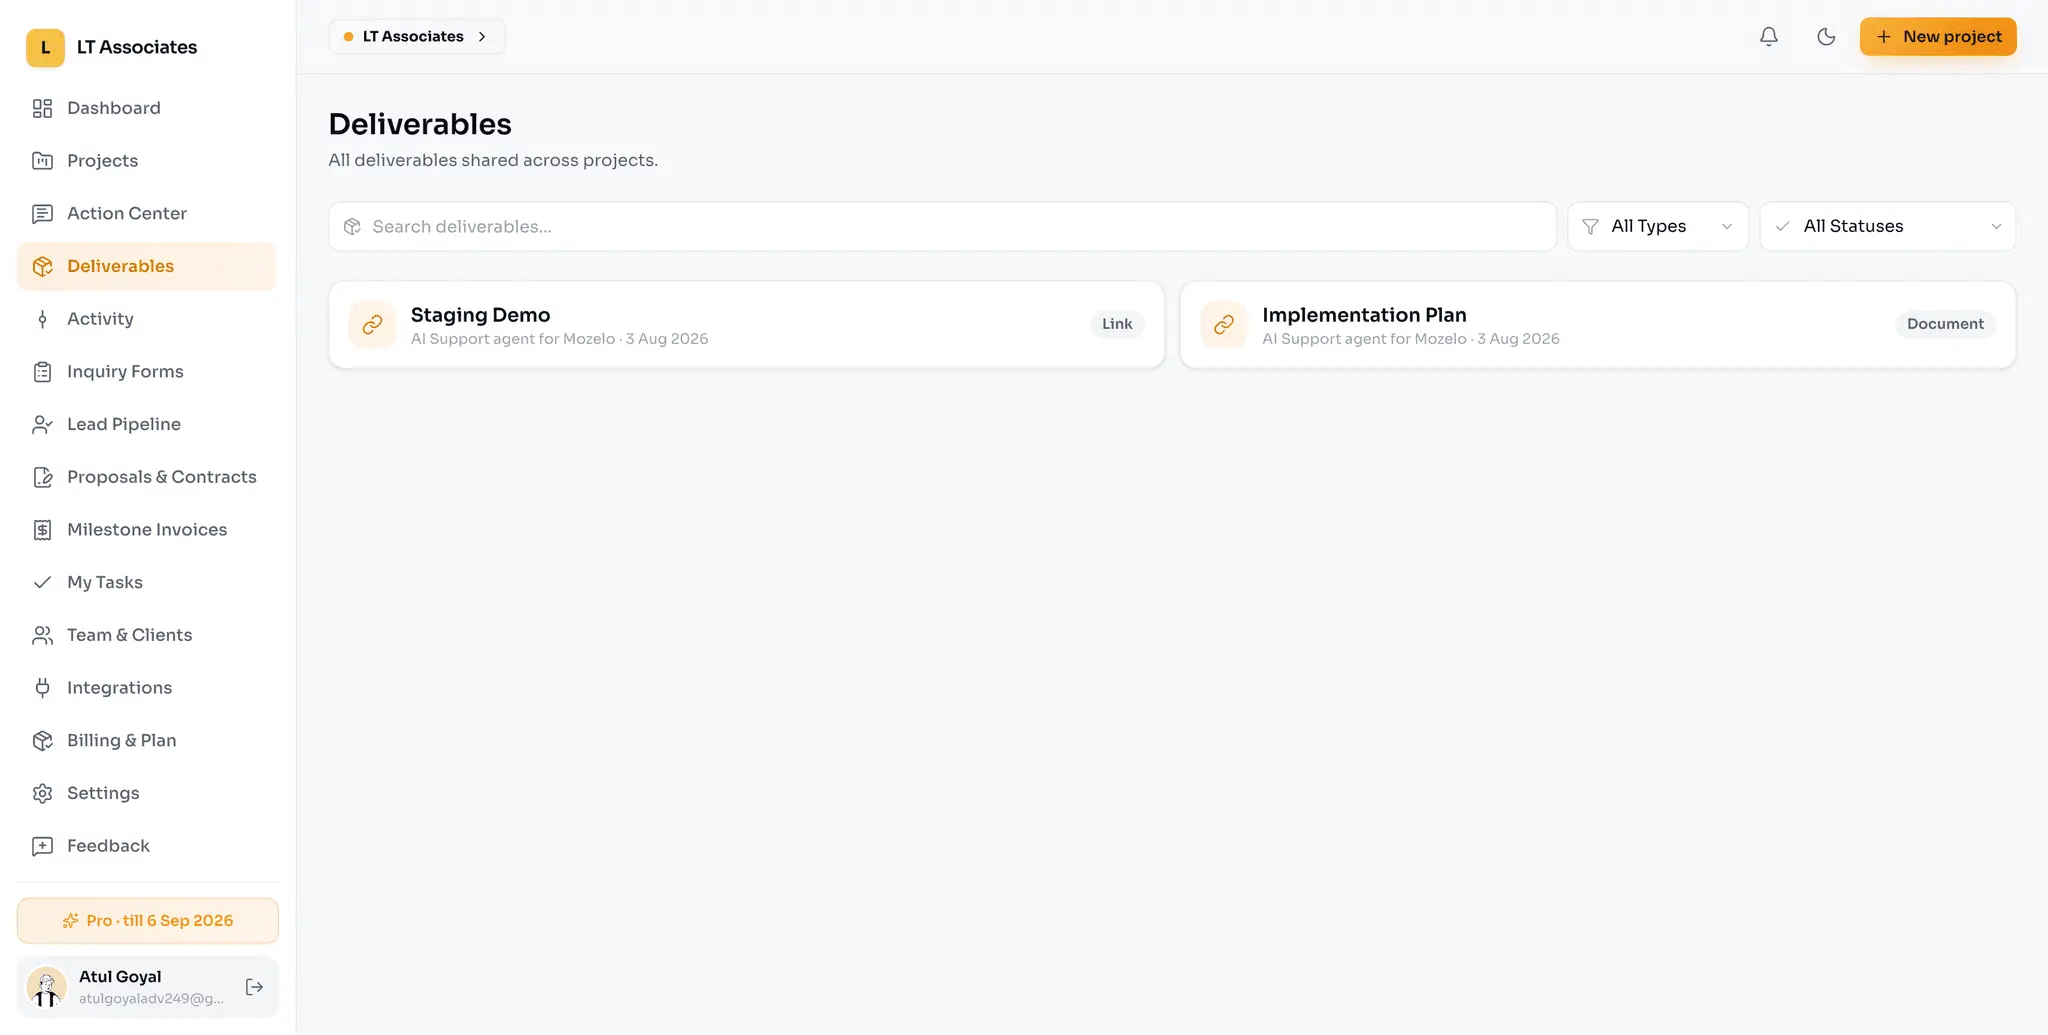Viewport: 2048px width, 1035px height.
Task: Click the Settings gear icon
Action: tap(42, 793)
